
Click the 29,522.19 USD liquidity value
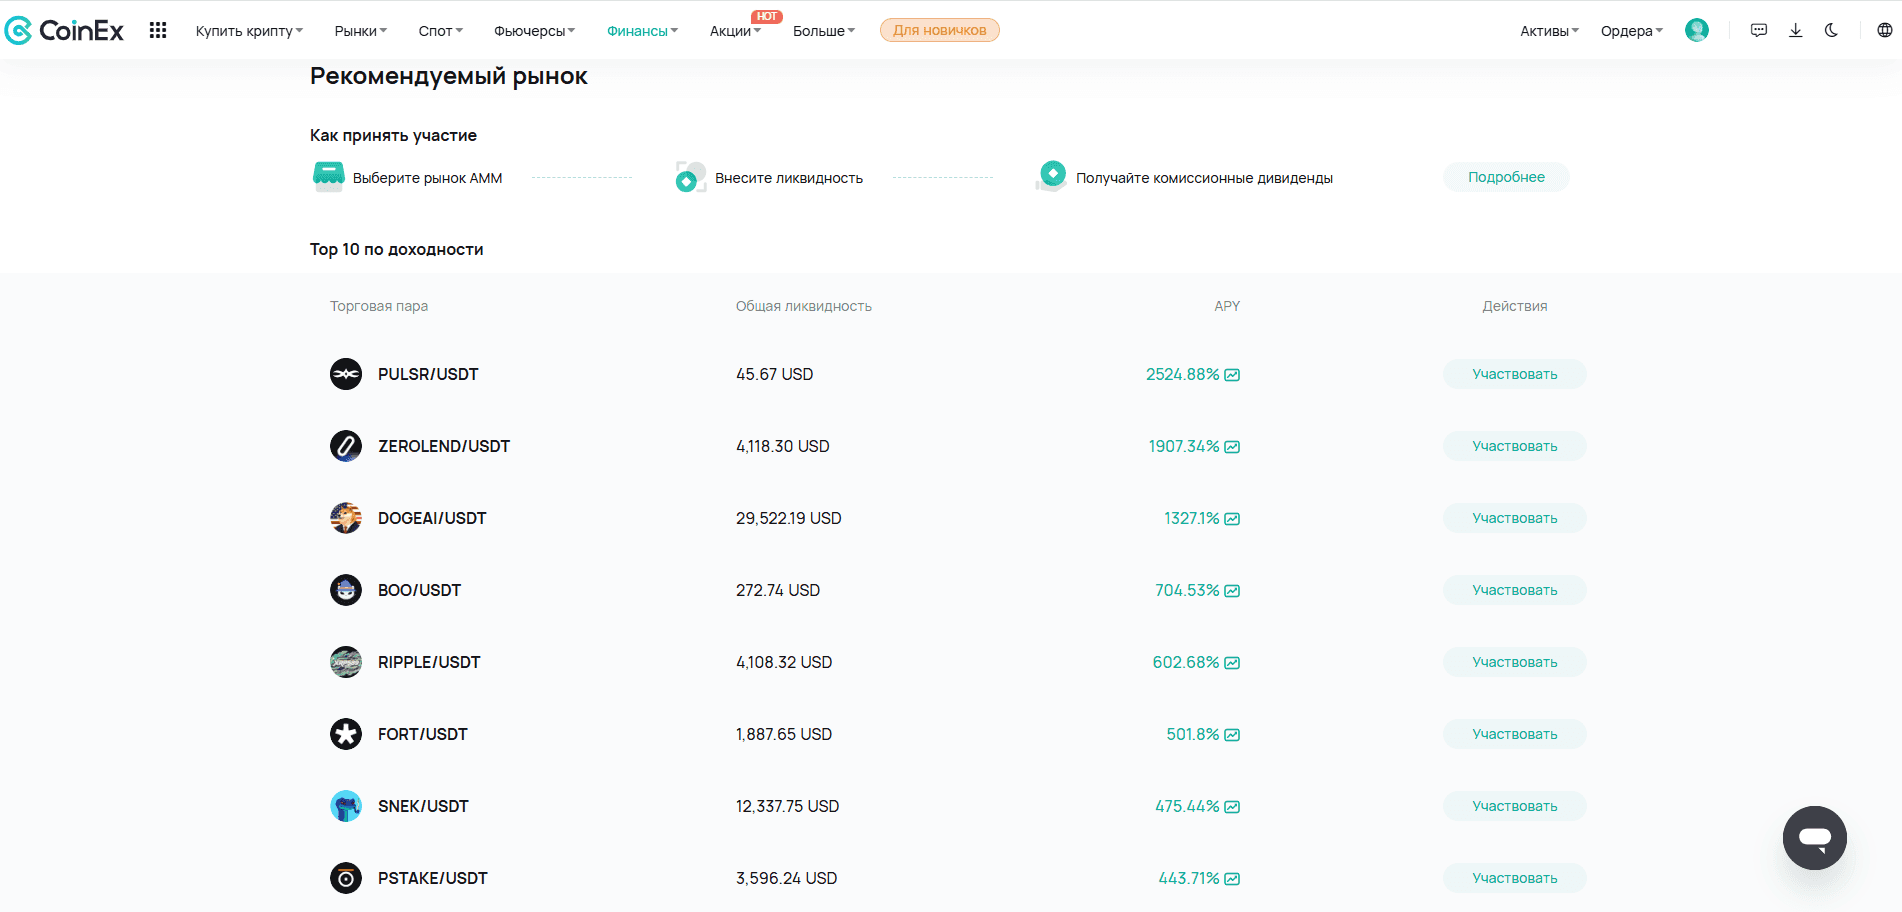[x=789, y=518]
